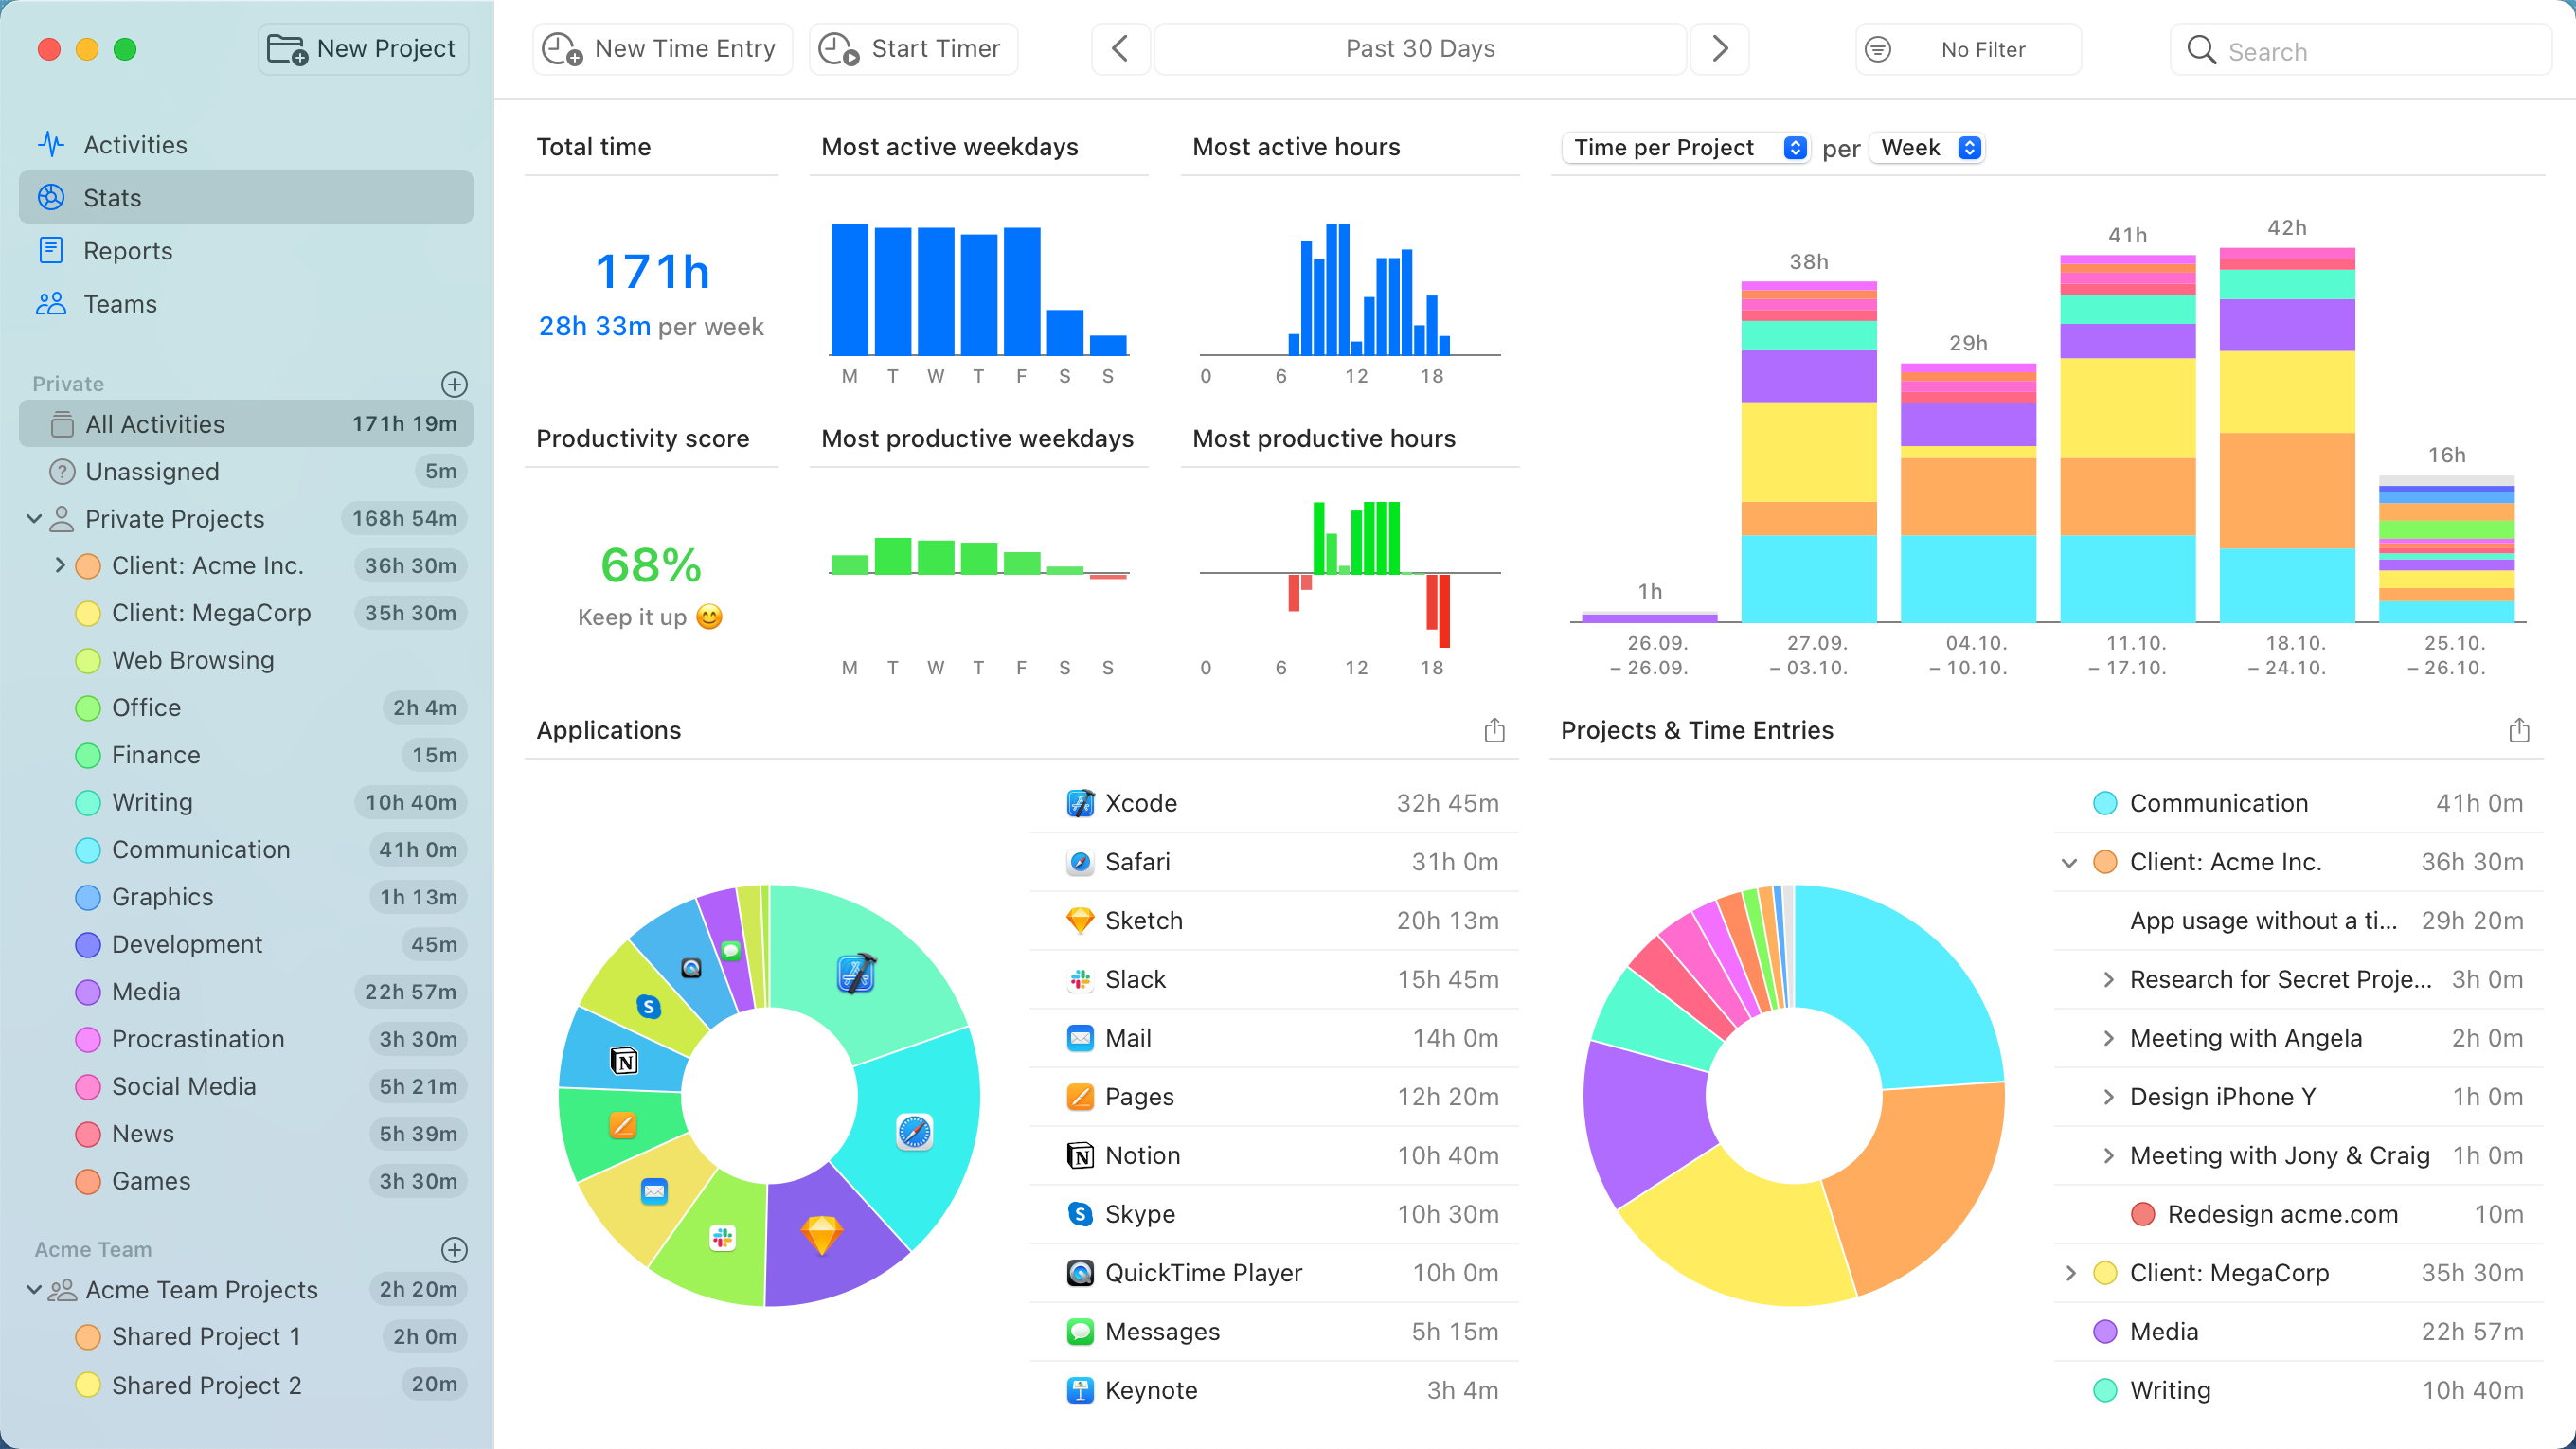The image size is (2576, 1449).
Task: Navigate forward using the right arrow button
Action: (1718, 47)
